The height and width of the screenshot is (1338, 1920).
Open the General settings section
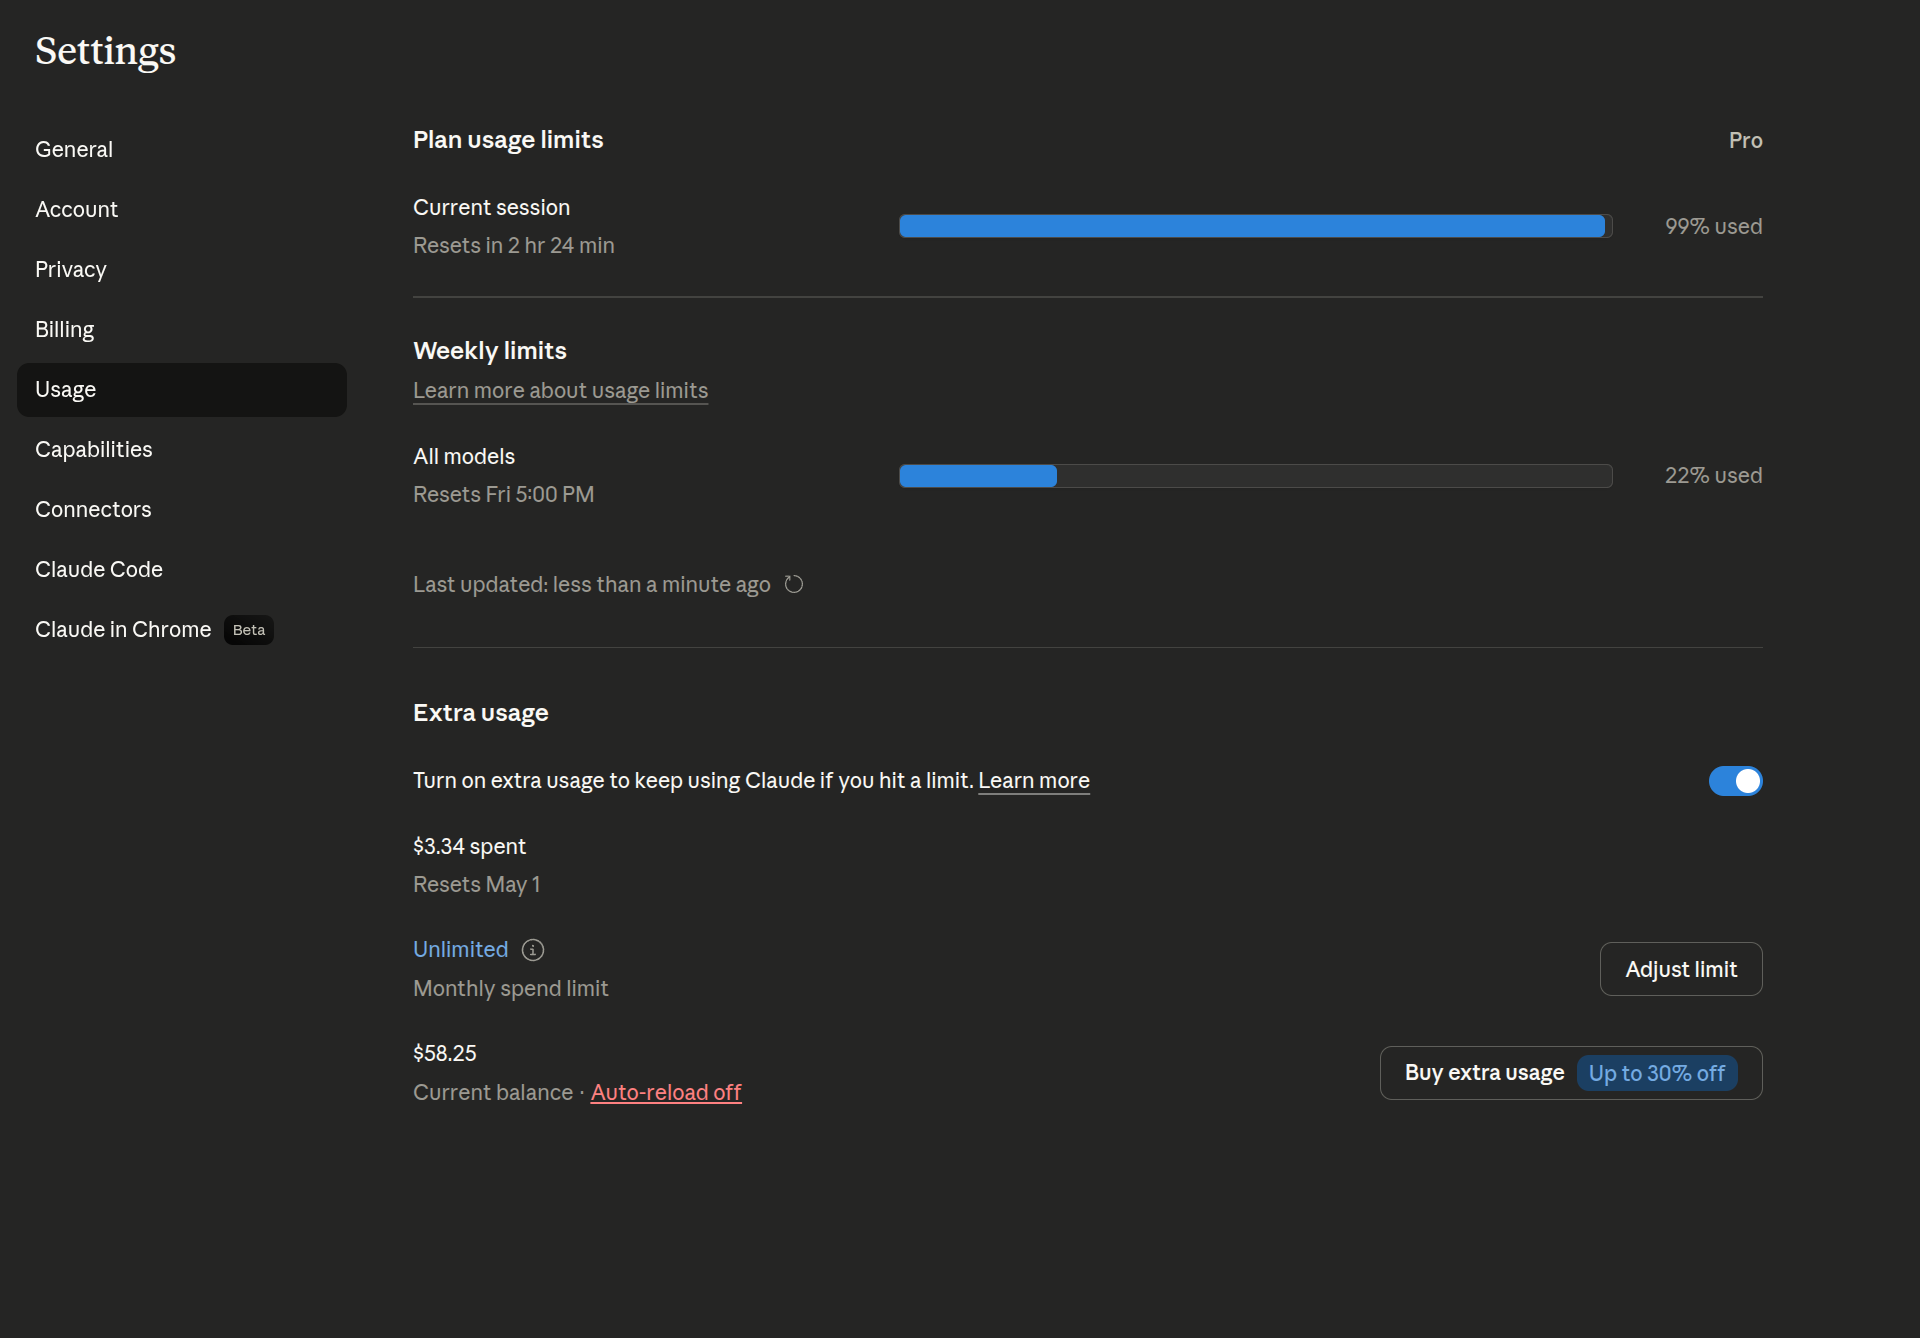tap(74, 149)
